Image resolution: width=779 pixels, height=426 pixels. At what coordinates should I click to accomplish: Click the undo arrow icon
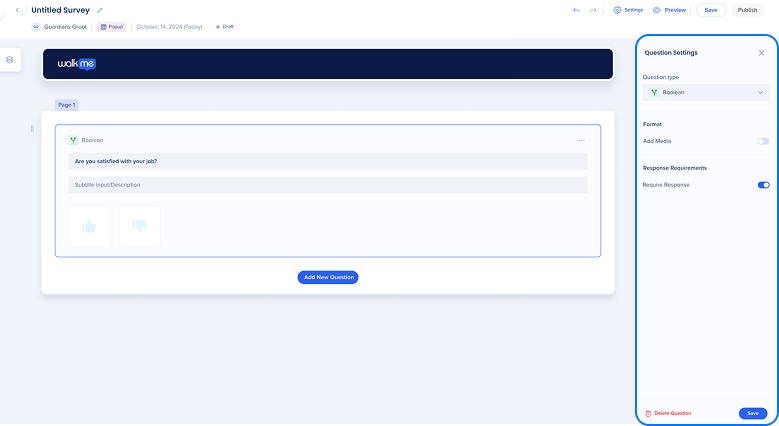pyautogui.click(x=576, y=10)
